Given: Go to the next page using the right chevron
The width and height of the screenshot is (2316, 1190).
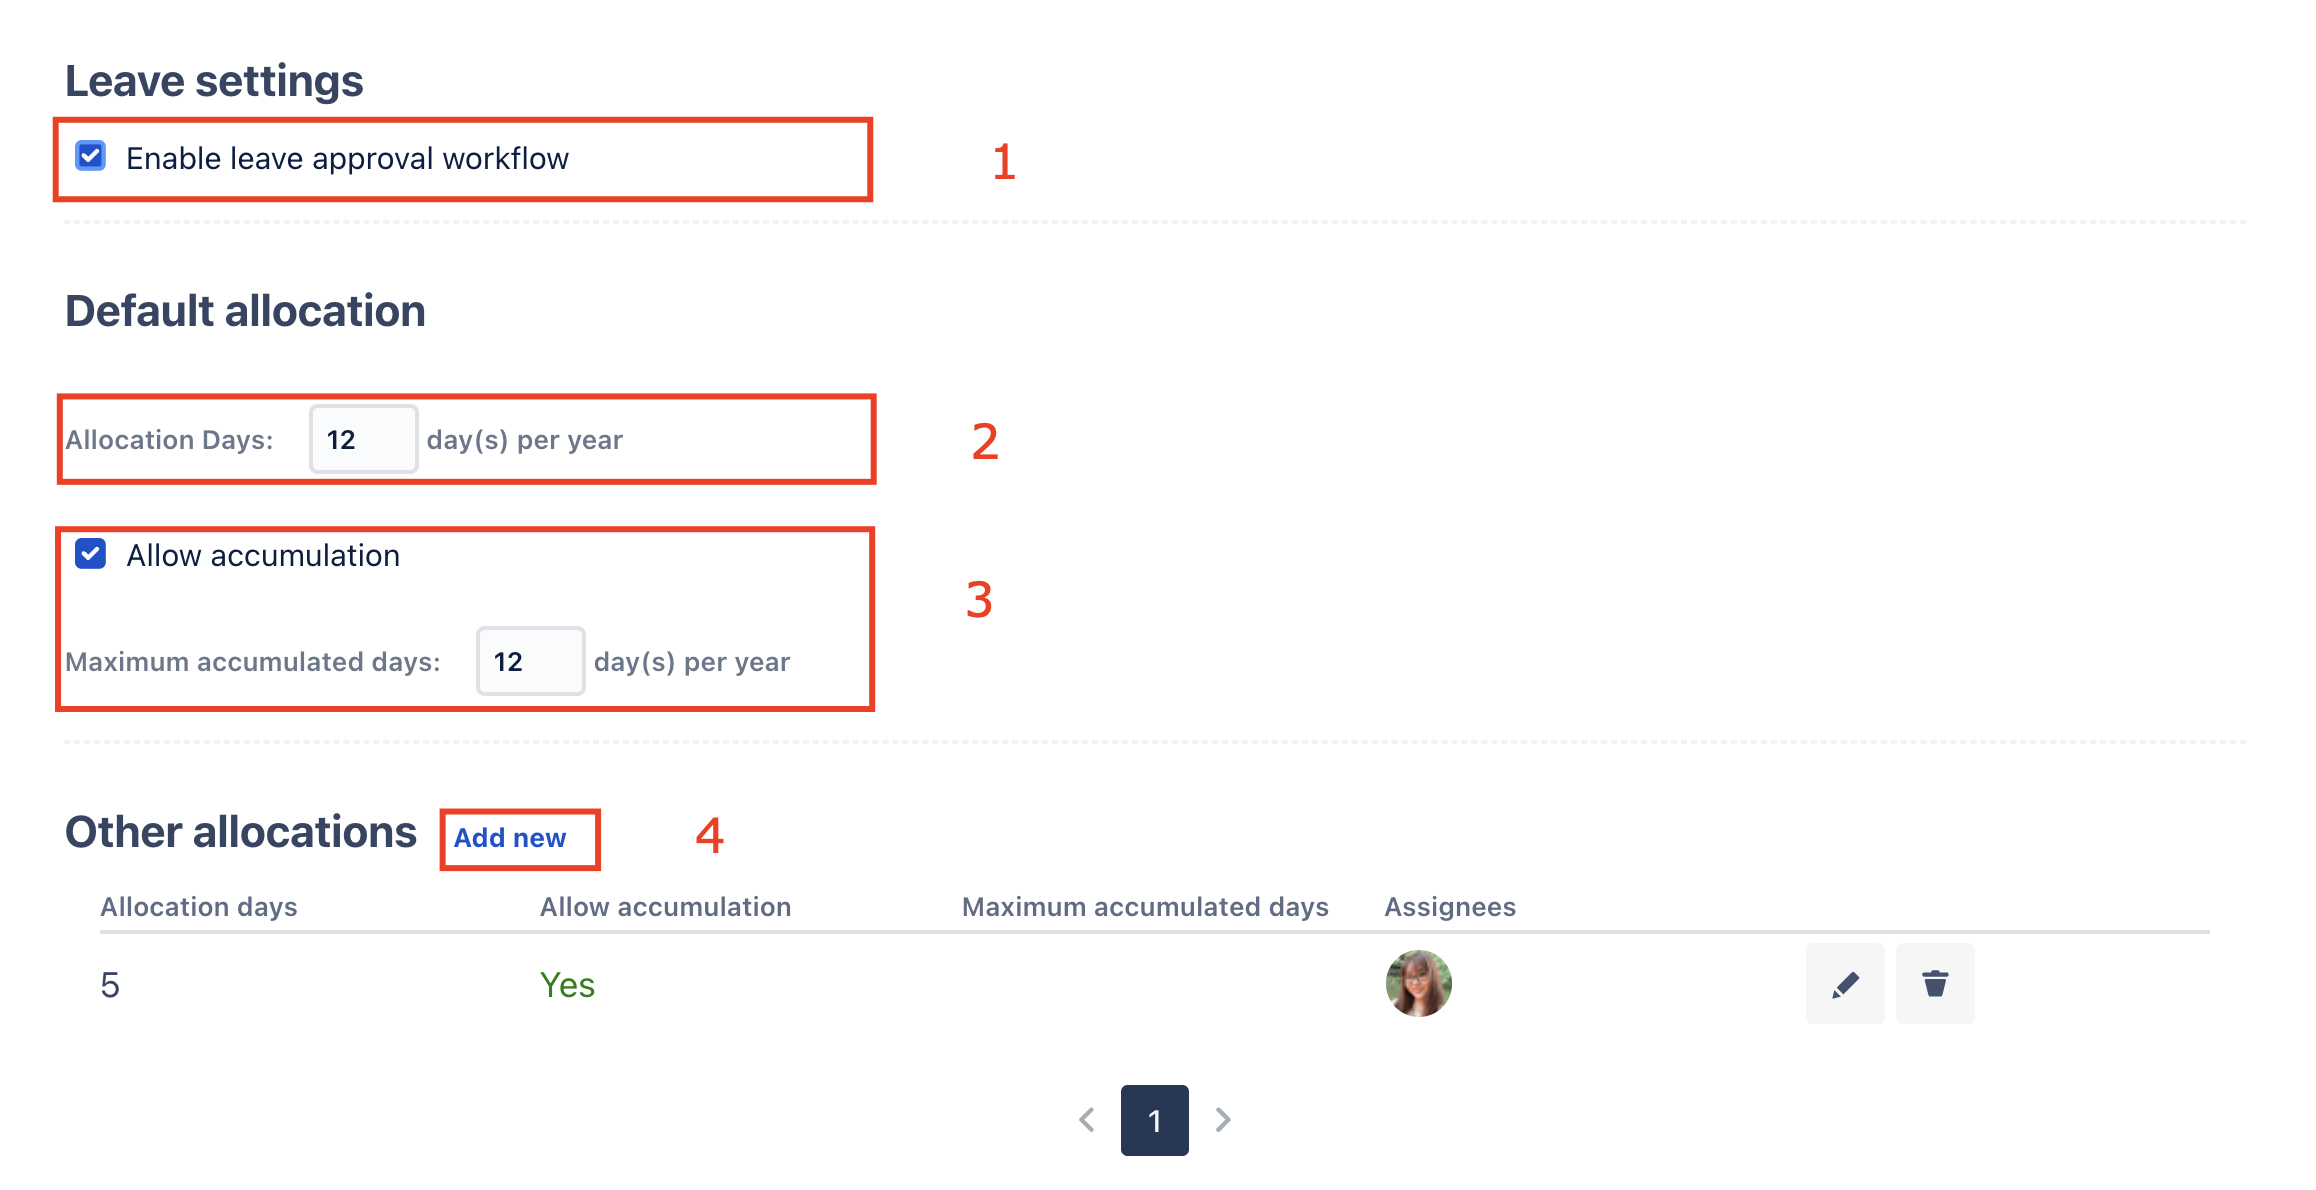Looking at the screenshot, I should point(1223,1120).
